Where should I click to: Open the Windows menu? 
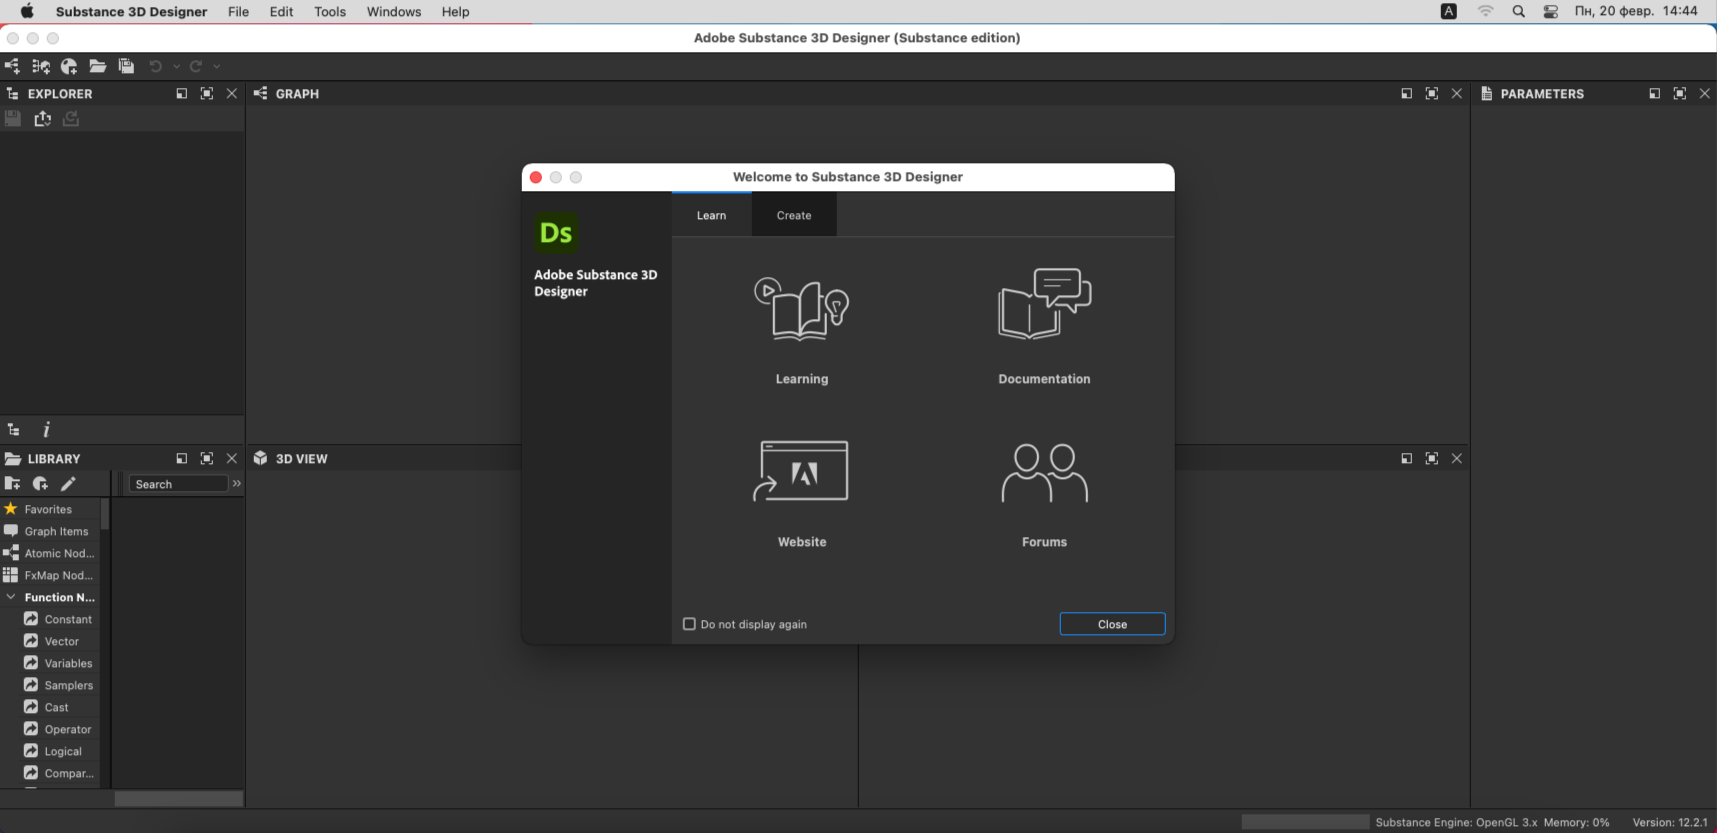(394, 12)
